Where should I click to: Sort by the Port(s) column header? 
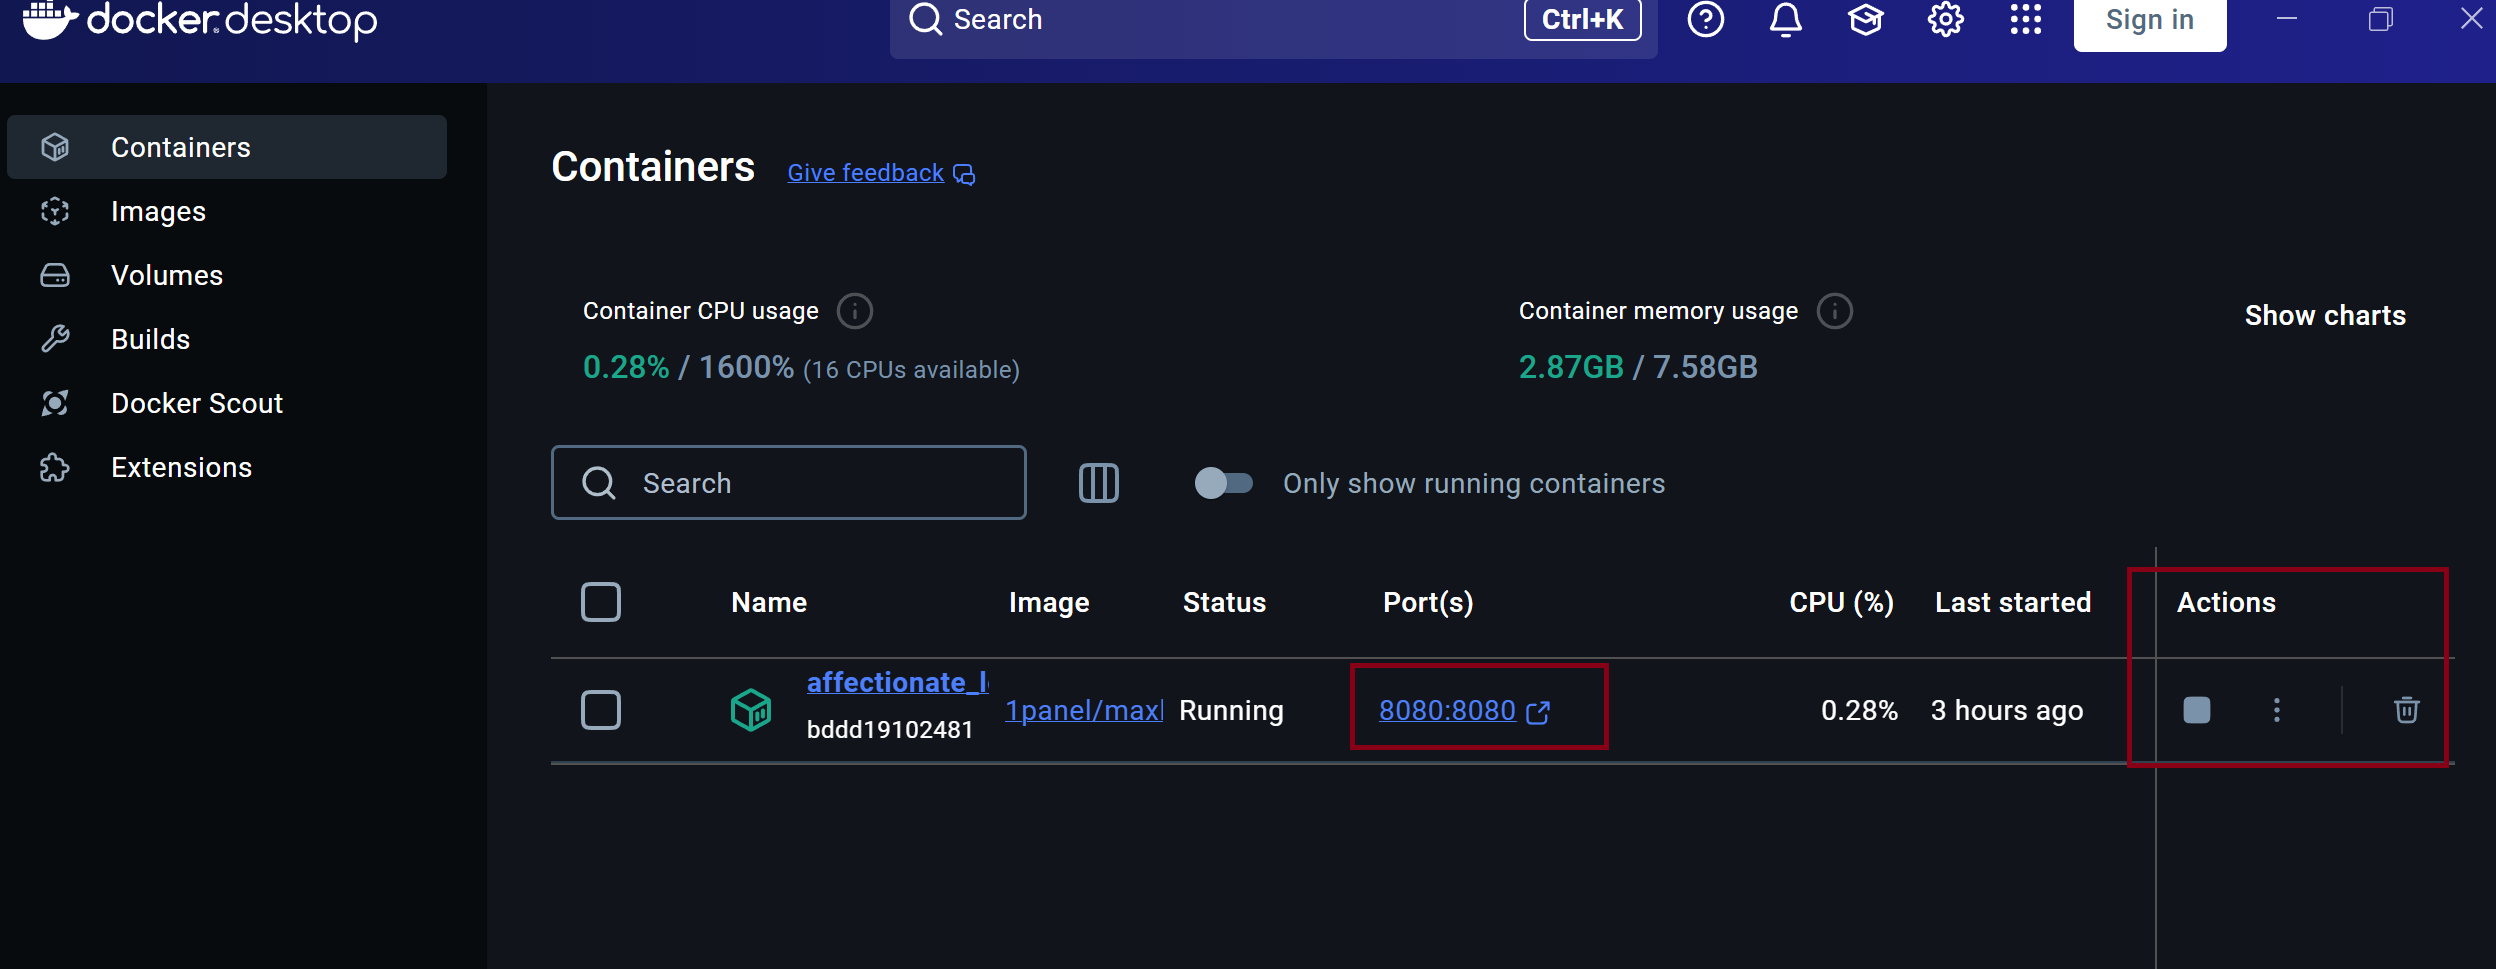point(1428,602)
